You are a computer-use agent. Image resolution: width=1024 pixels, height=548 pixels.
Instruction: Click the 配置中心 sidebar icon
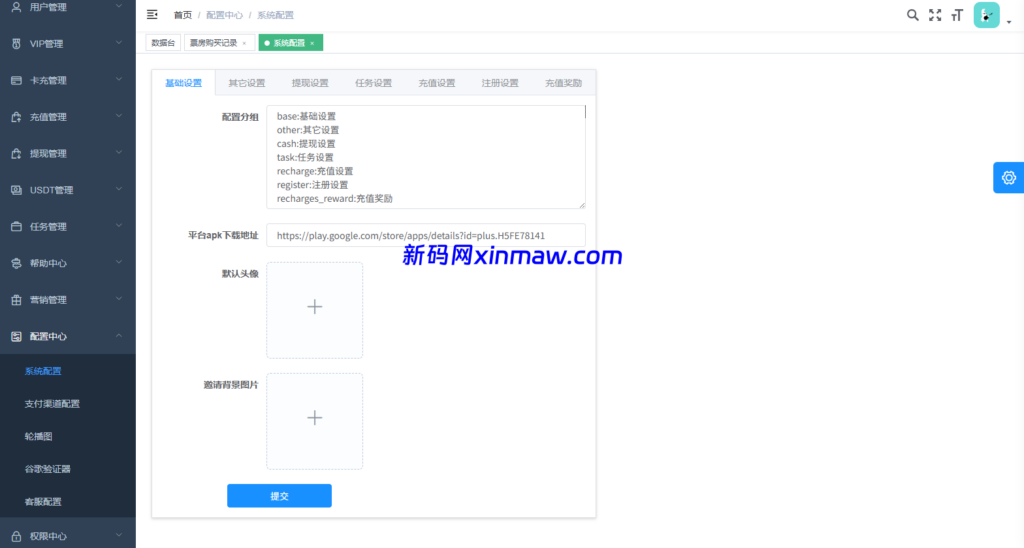click(16, 336)
